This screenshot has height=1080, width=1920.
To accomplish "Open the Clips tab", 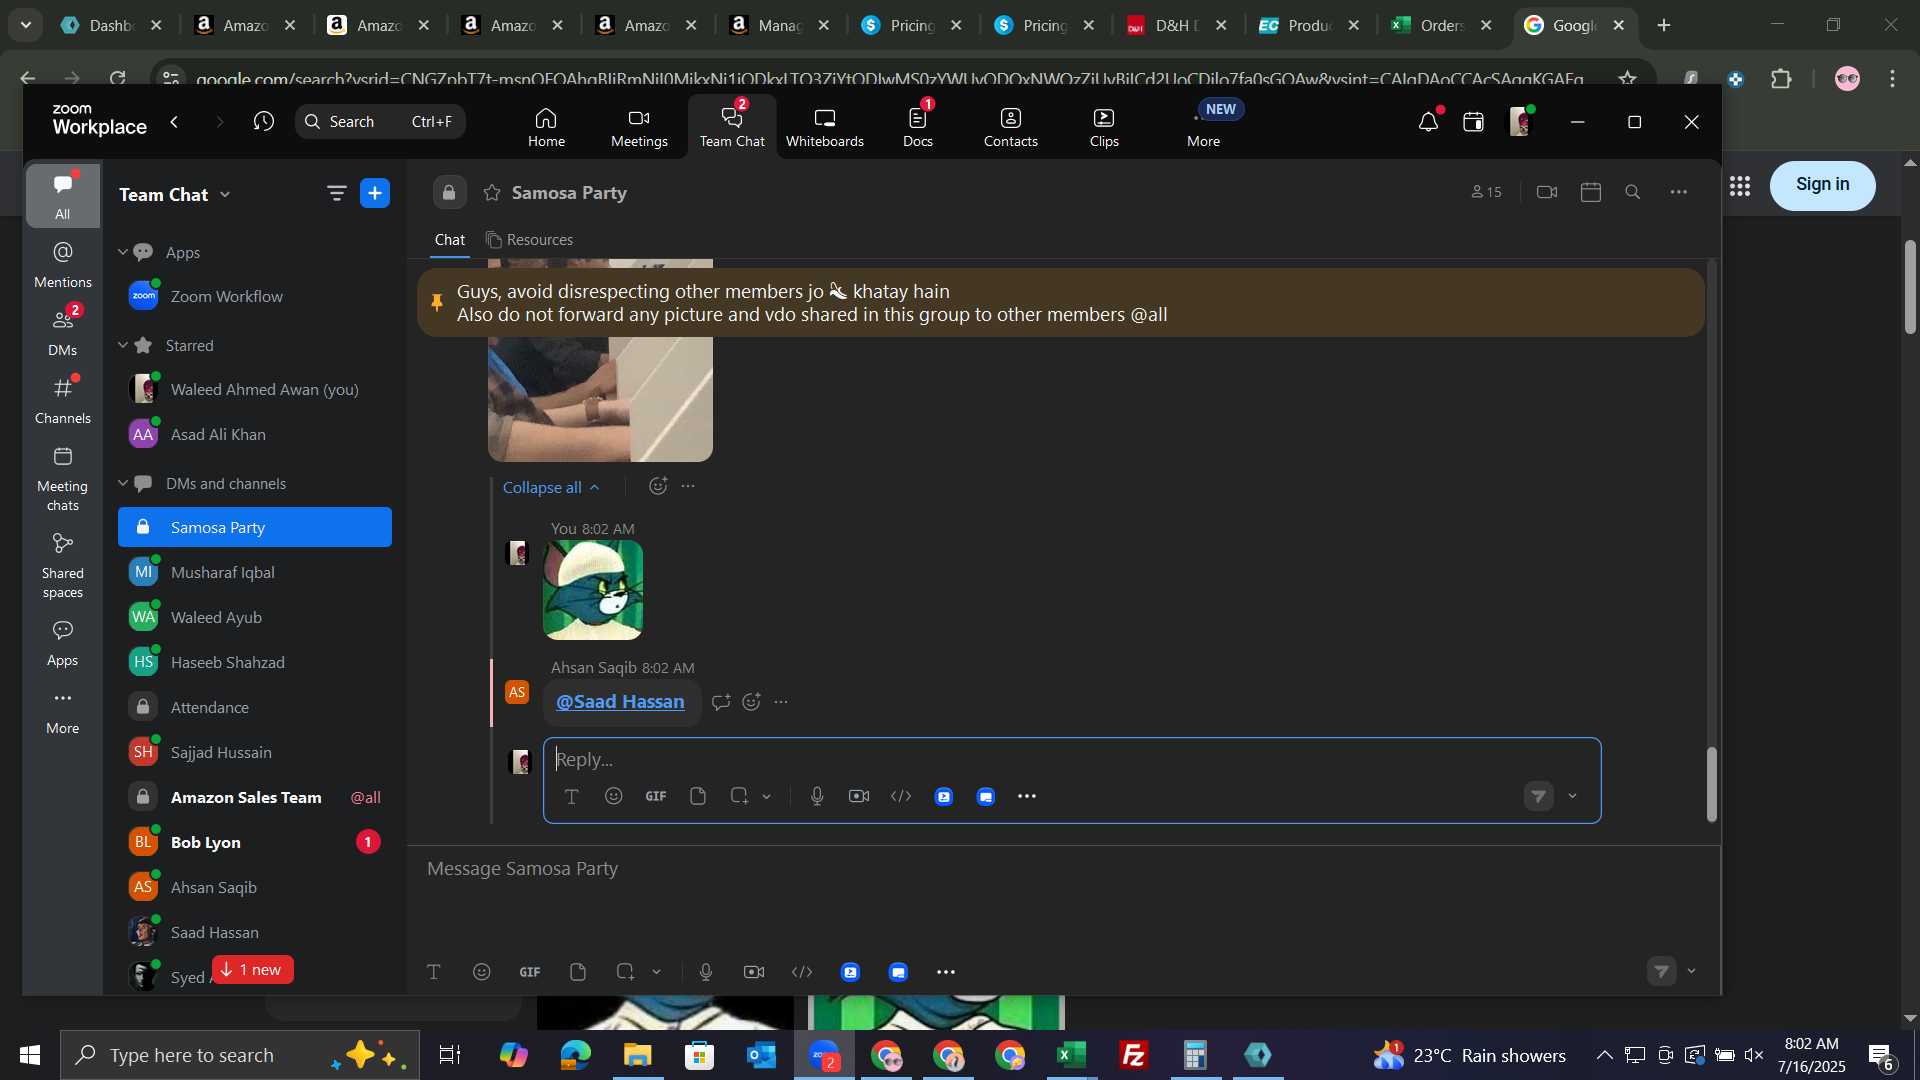I will point(1103,127).
